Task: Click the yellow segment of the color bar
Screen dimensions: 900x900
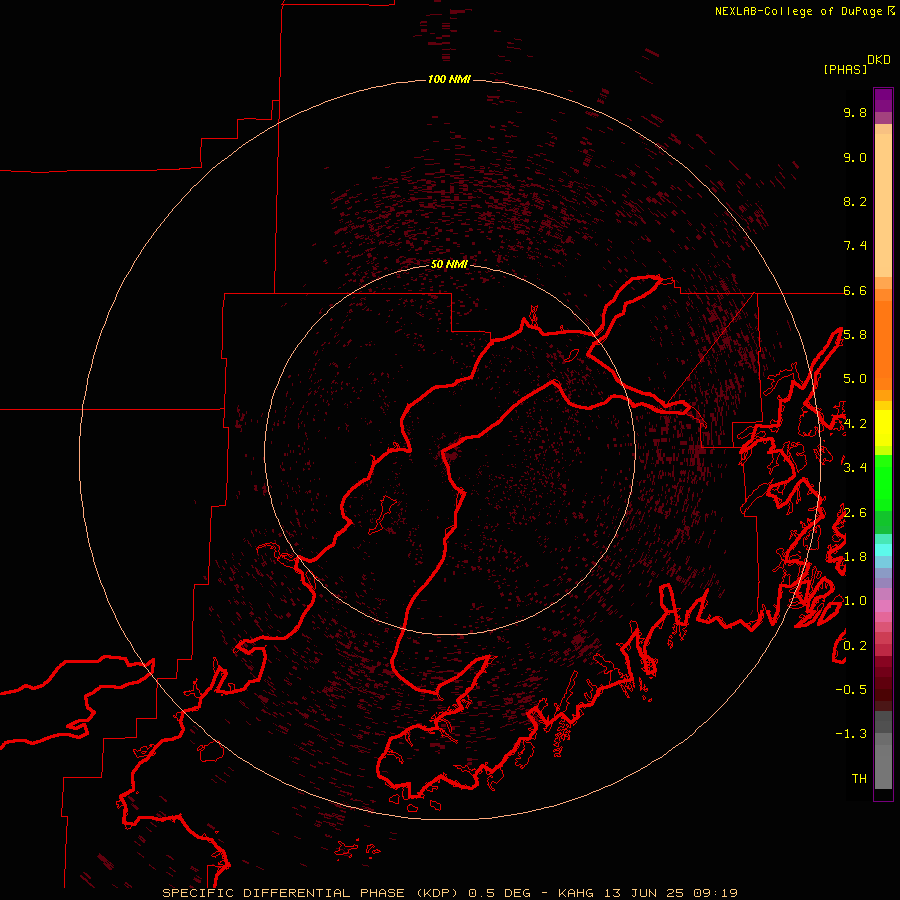Action: (883, 428)
